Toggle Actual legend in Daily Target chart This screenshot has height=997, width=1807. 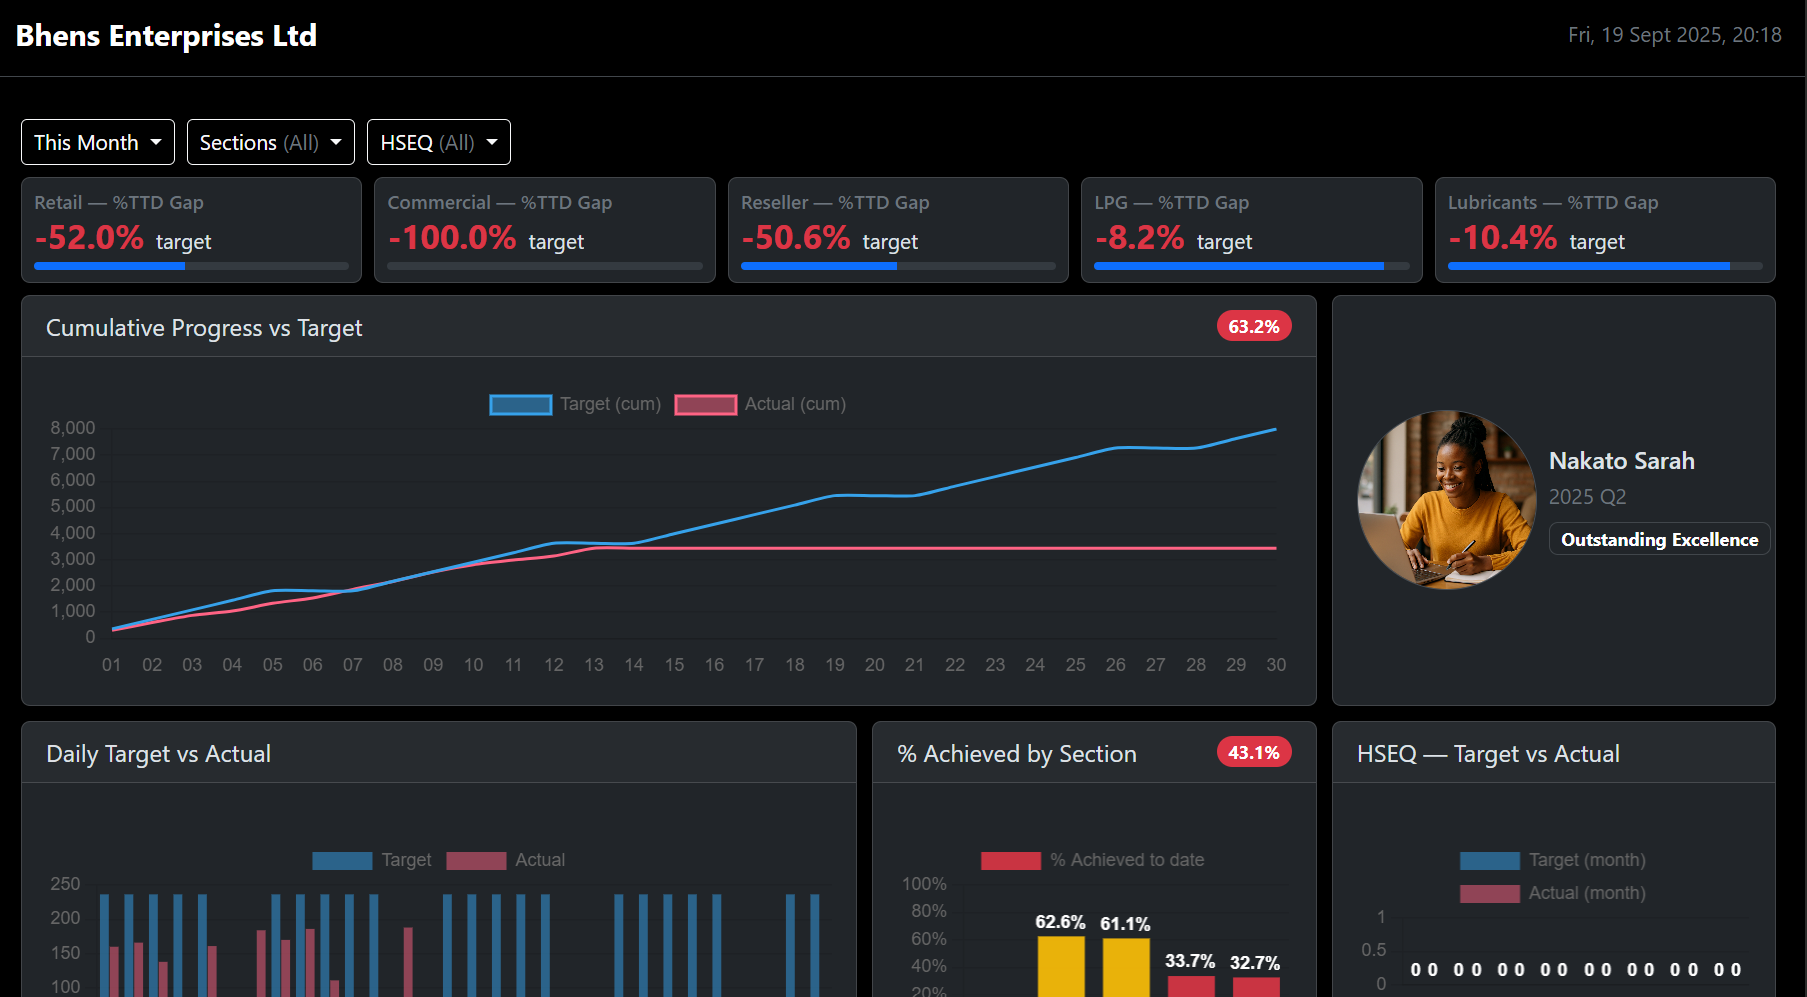[x=506, y=860]
